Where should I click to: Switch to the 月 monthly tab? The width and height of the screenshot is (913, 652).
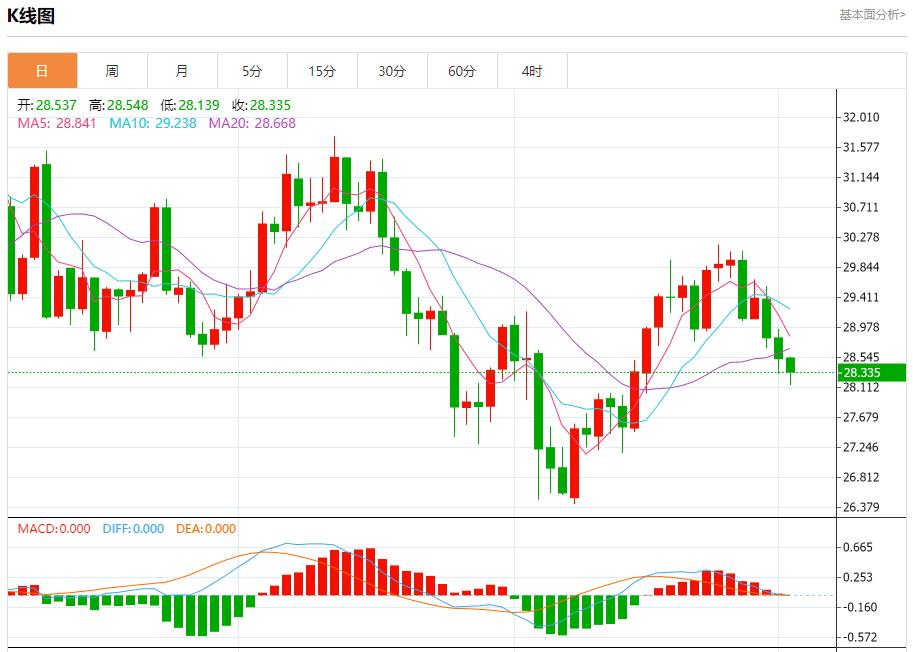point(182,71)
